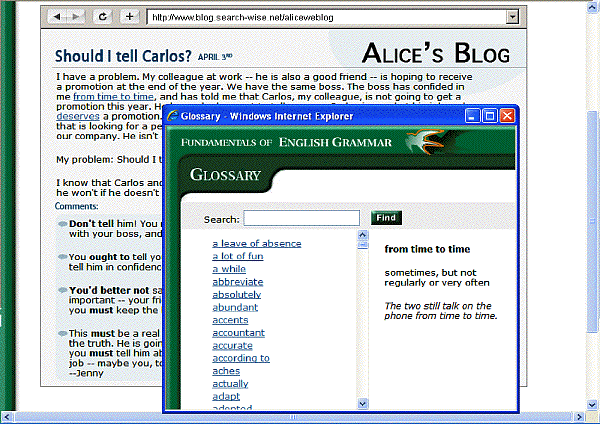
Task: Select "a leave of absence" glossary entry
Action: pyautogui.click(x=256, y=243)
